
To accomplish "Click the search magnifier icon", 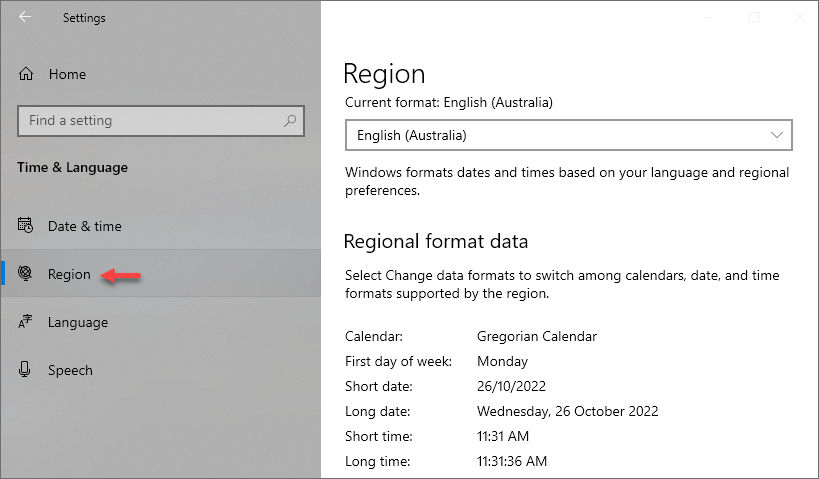I will (x=290, y=121).
